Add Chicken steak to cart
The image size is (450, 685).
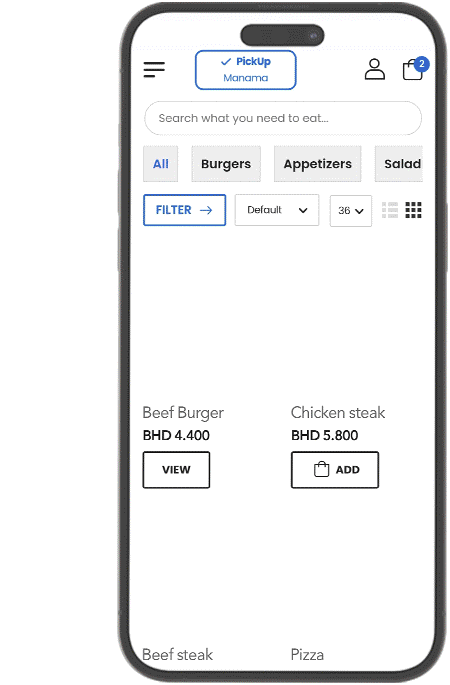(x=335, y=470)
